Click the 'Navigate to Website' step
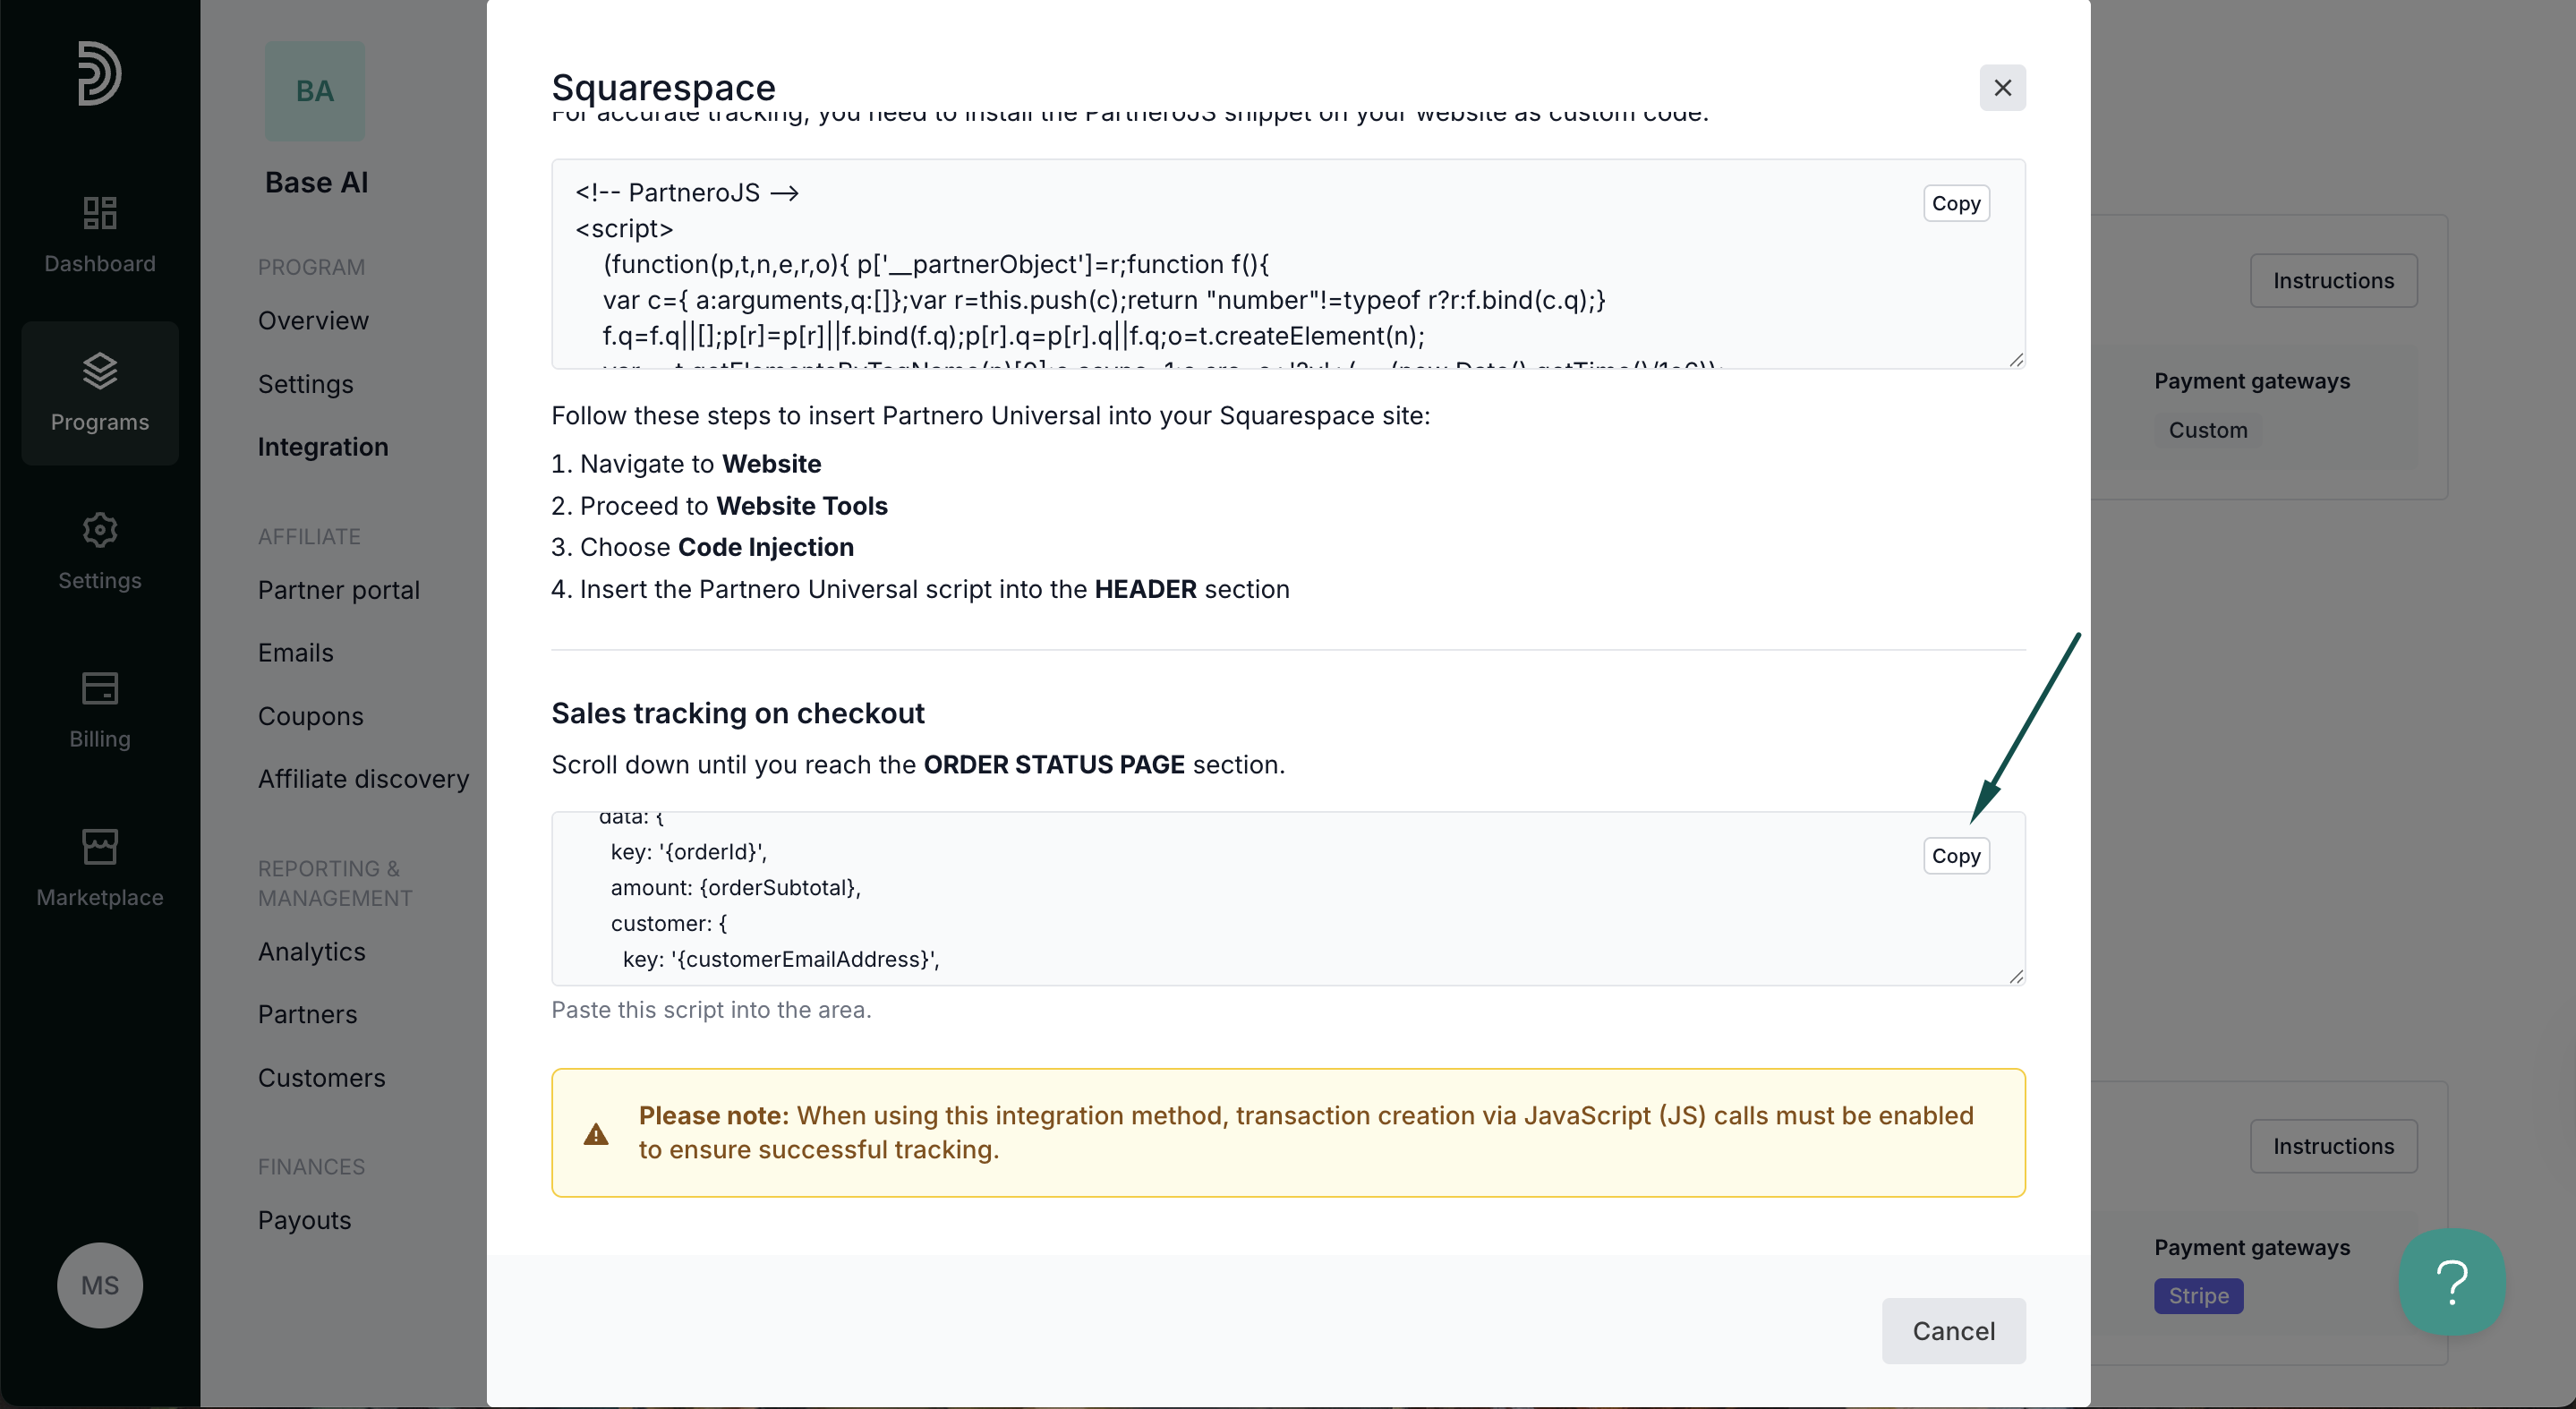 click(x=686, y=464)
